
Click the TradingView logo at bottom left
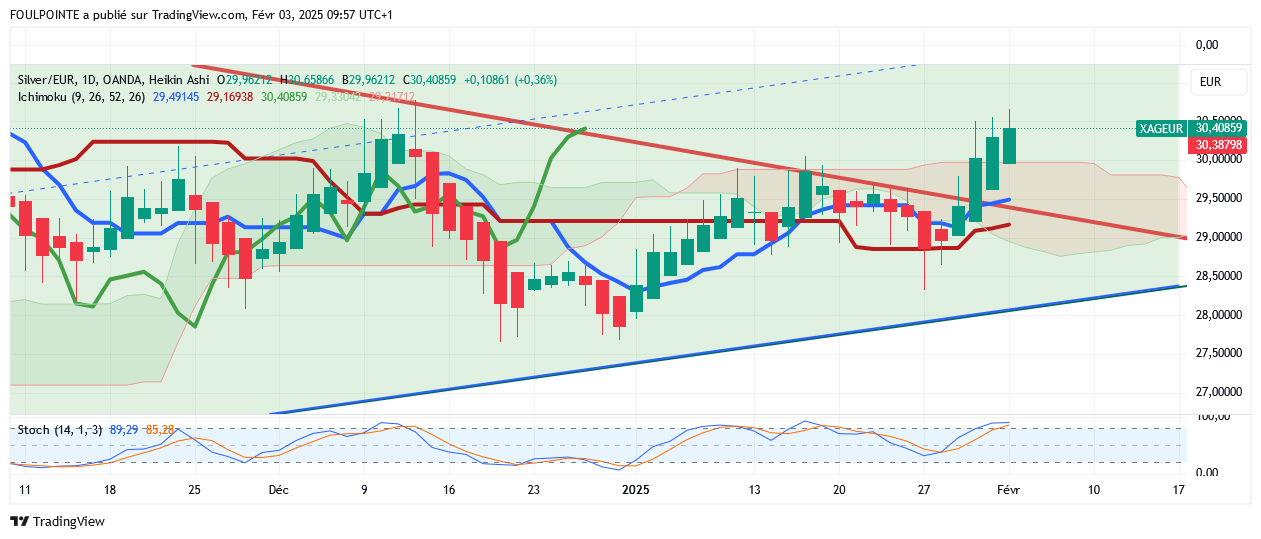(x=57, y=521)
